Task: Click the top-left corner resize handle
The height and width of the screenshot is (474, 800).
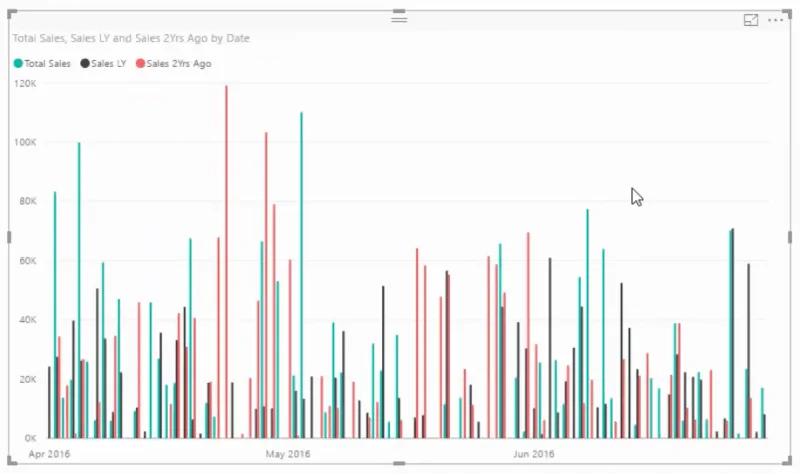Action: point(12,14)
